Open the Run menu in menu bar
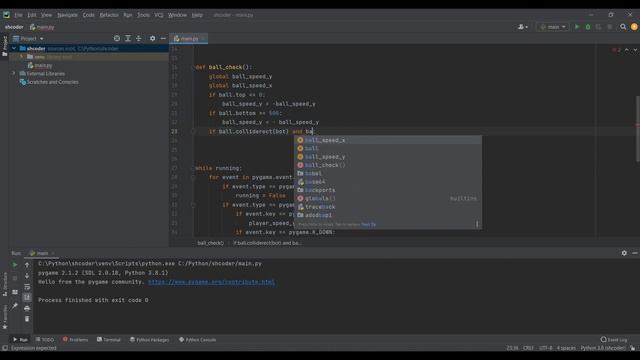Screen dimensions: 640x360 [128, 15]
